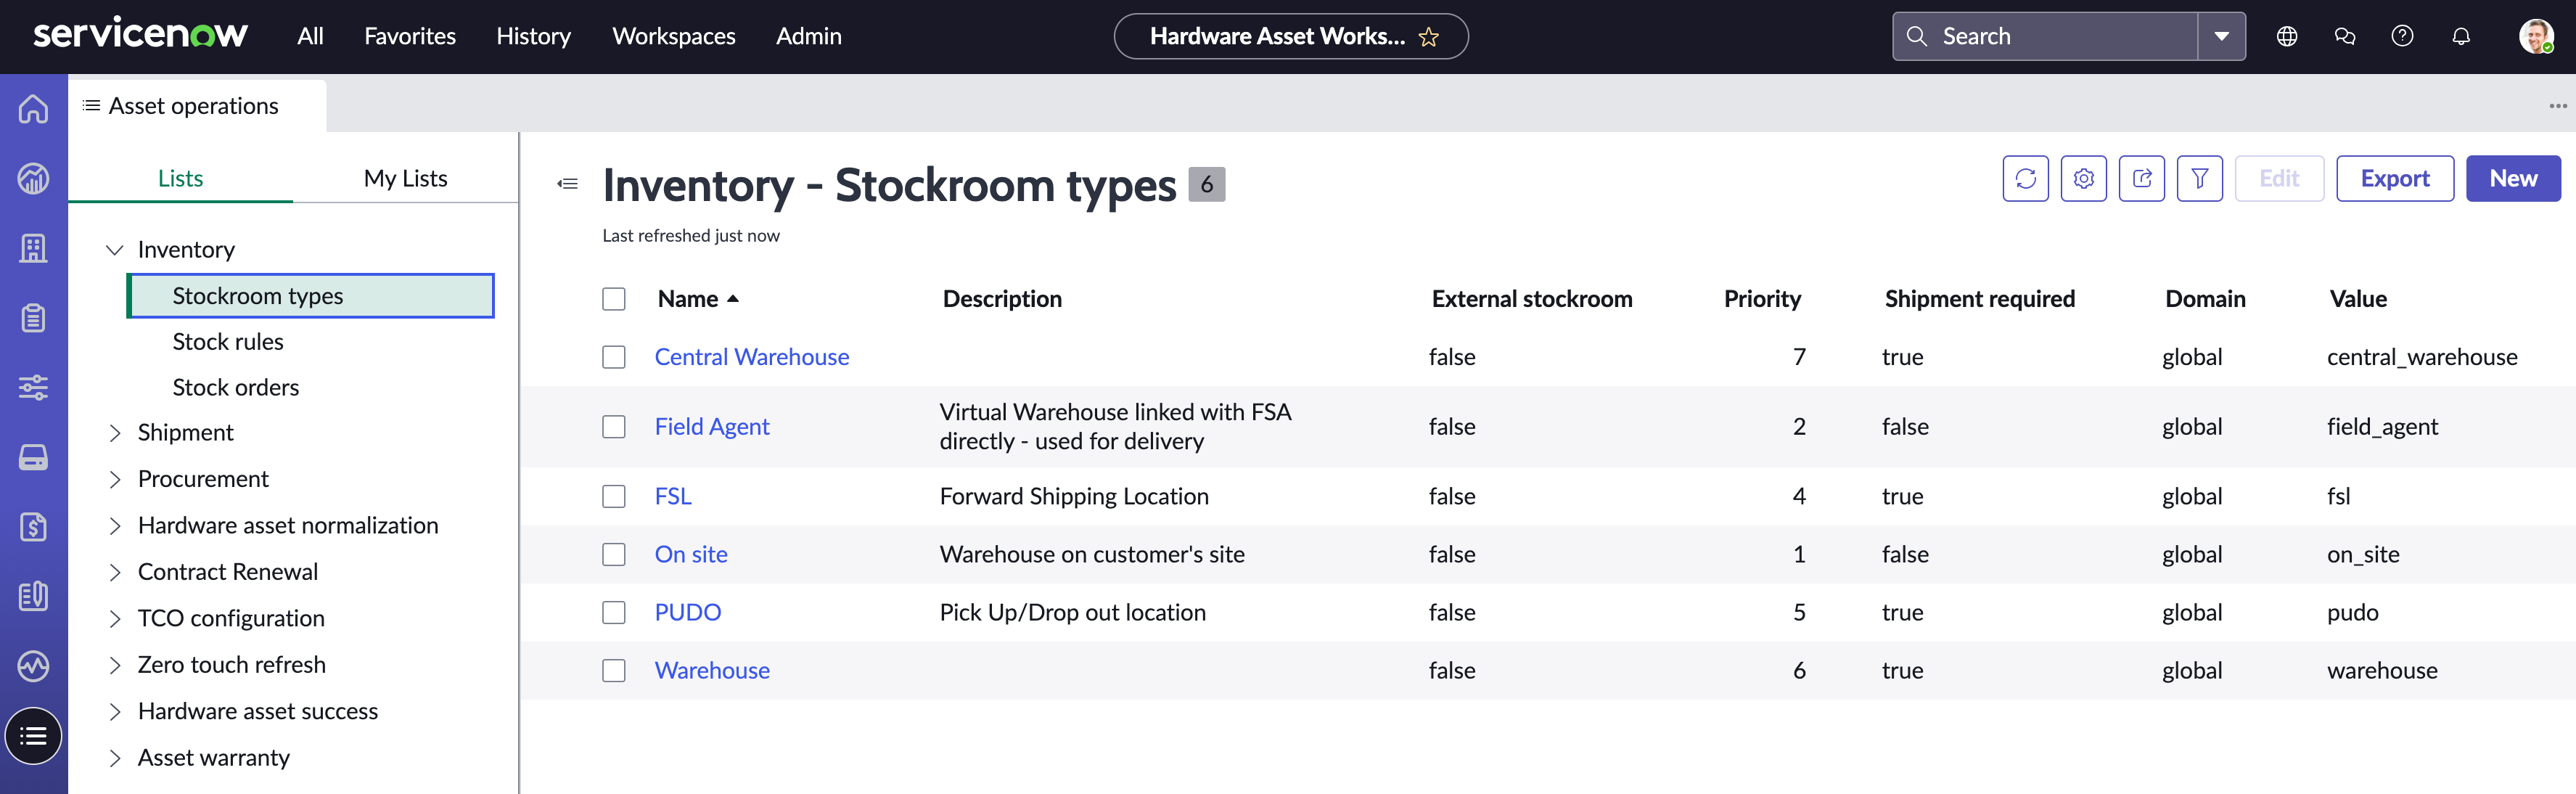Open the chat conversations icon
Screen dimensions: 2576x794
2344,37
